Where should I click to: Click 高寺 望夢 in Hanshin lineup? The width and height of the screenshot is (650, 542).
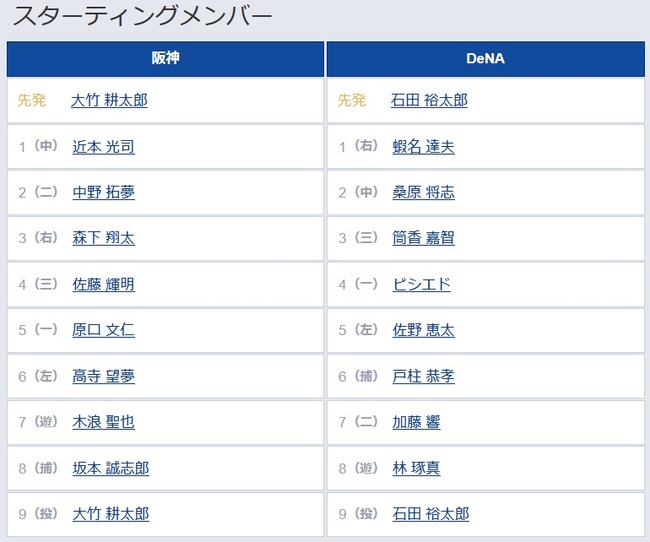point(103,377)
